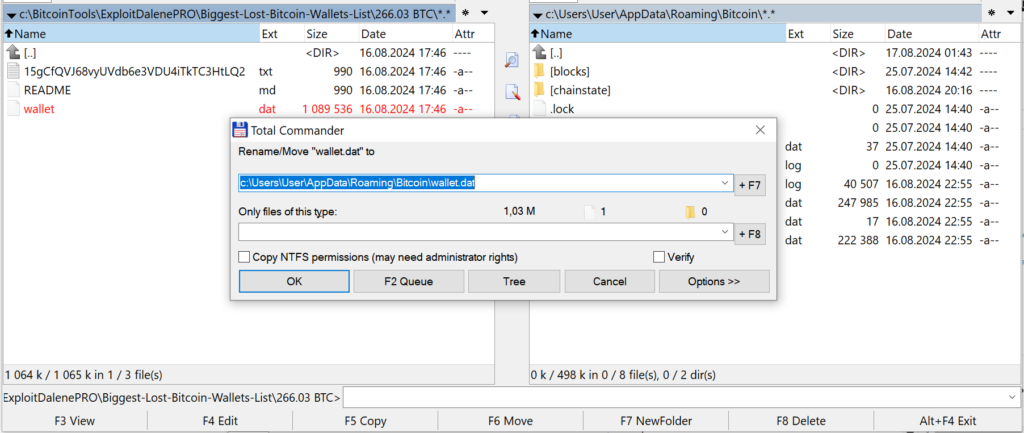Cancel the Rename/Move dialog

[x=610, y=281]
